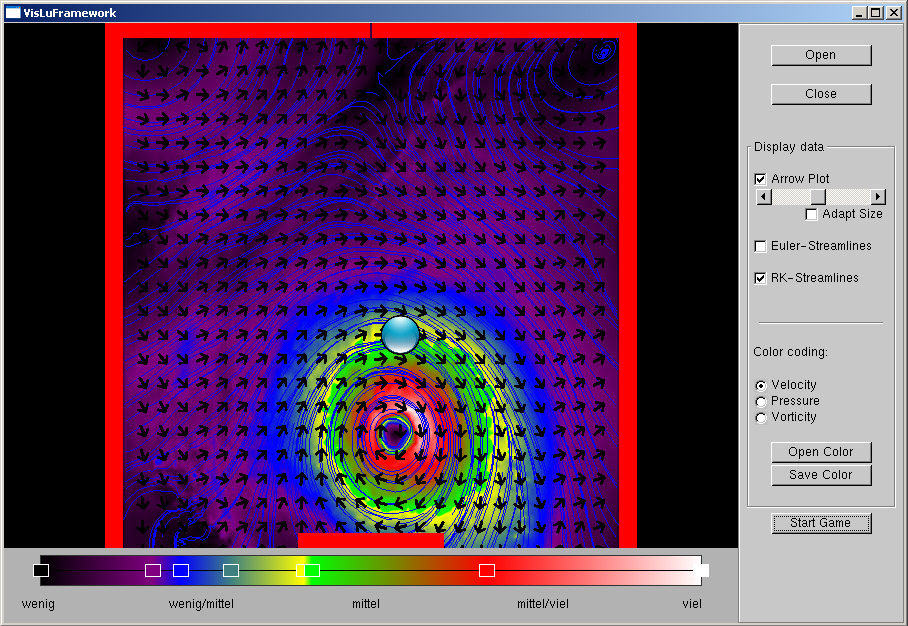
Task: Select the white color stop at viel
Action: coord(702,570)
